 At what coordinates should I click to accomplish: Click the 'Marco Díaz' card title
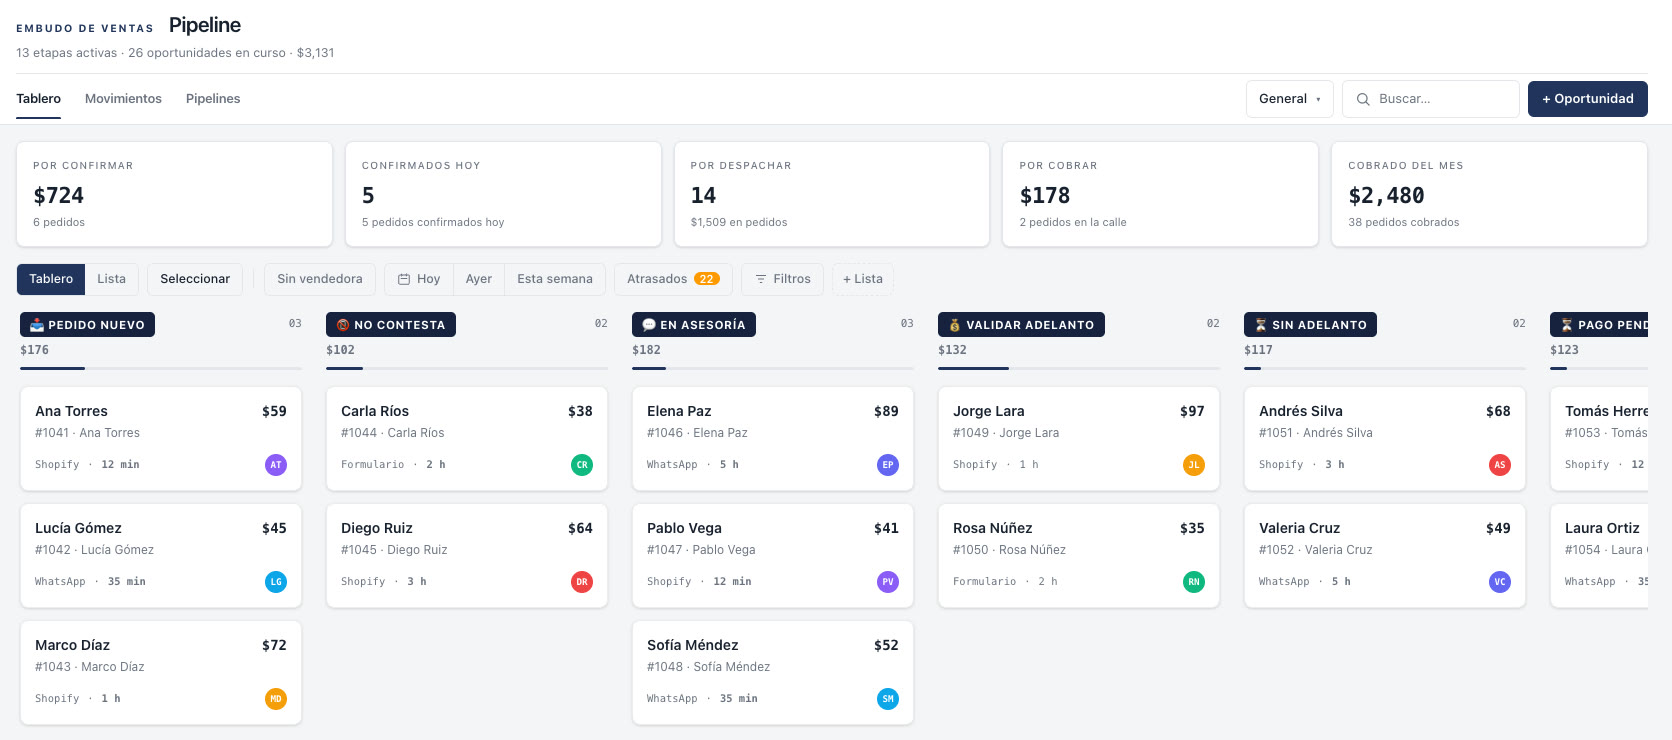pyautogui.click(x=72, y=645)
